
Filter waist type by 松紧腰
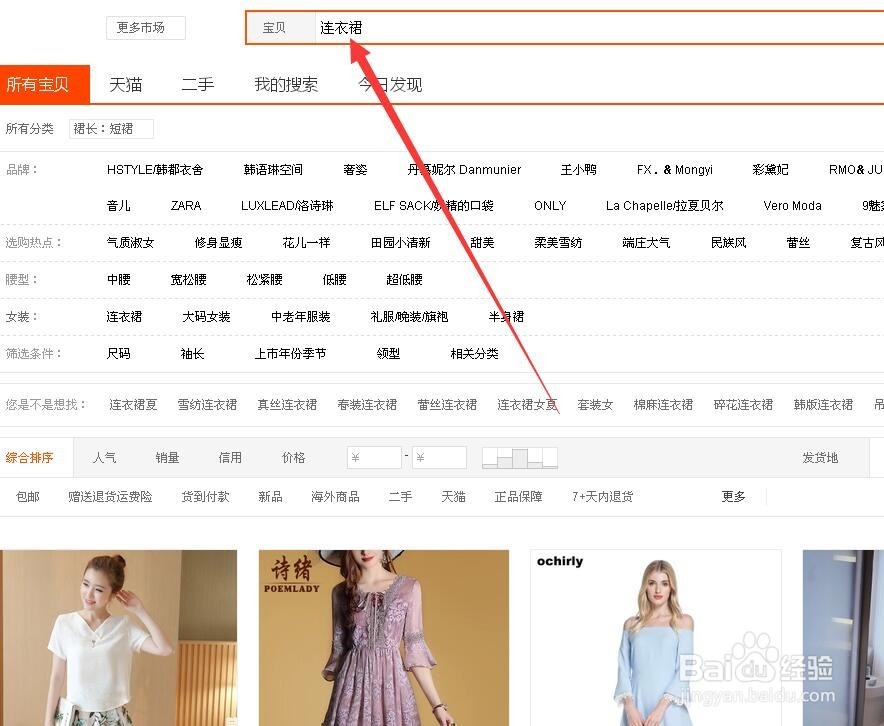pos(264,280)
